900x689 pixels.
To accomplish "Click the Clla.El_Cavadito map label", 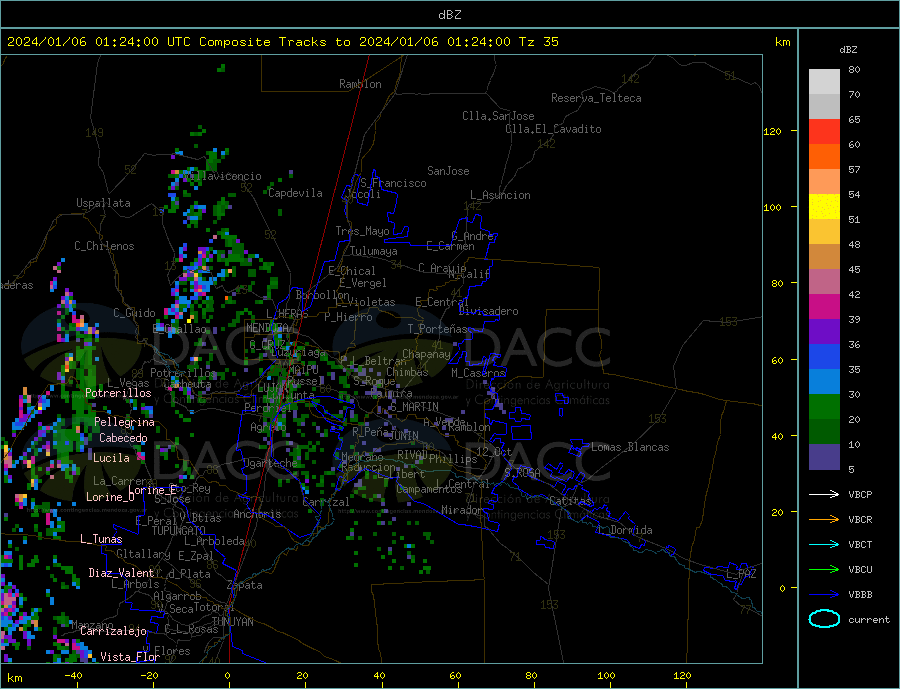I will pos(553,129).
